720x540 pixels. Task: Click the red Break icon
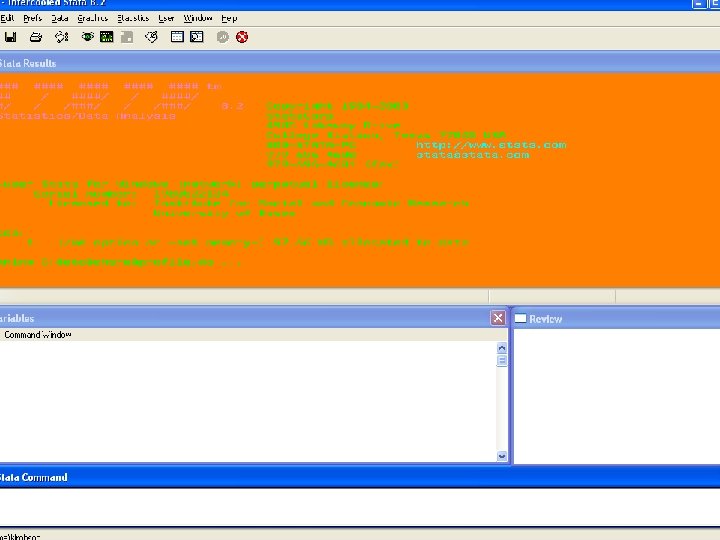[x=242, y=37]
